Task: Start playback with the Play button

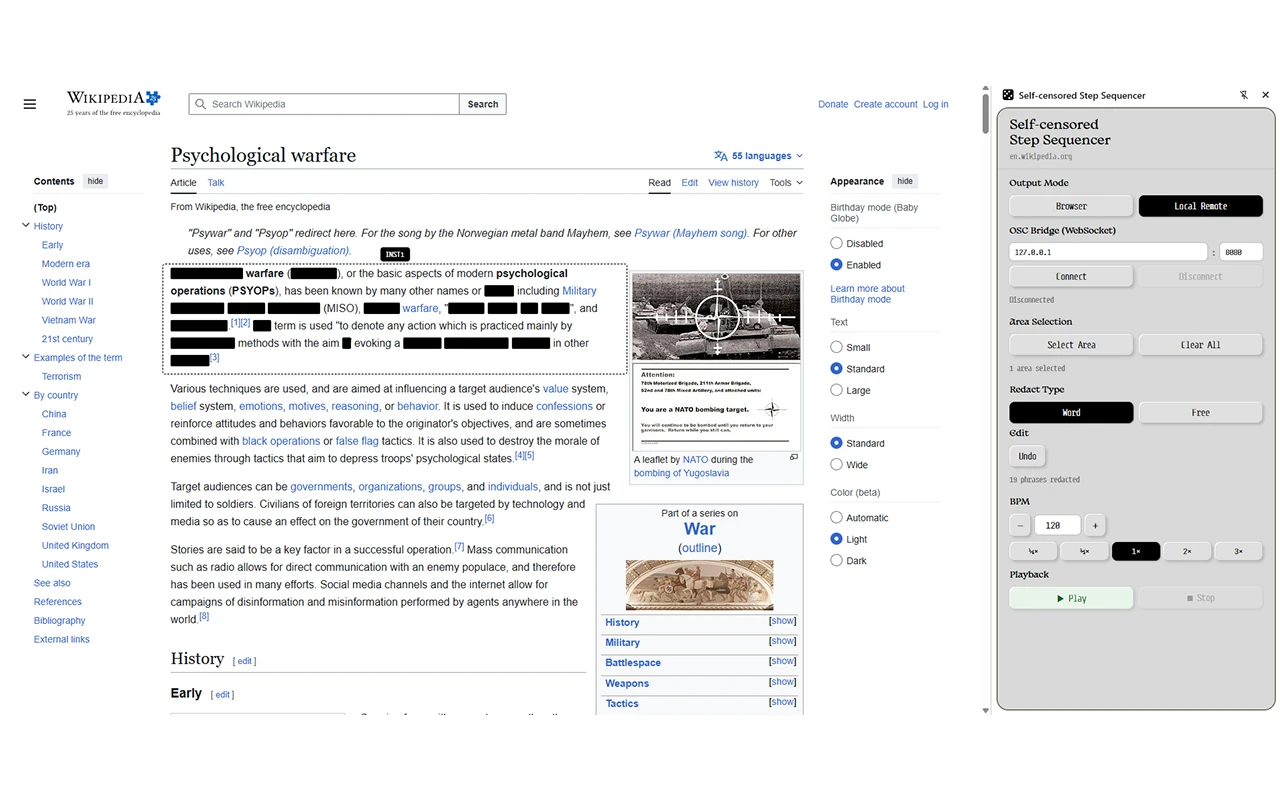Action: 1071,598
